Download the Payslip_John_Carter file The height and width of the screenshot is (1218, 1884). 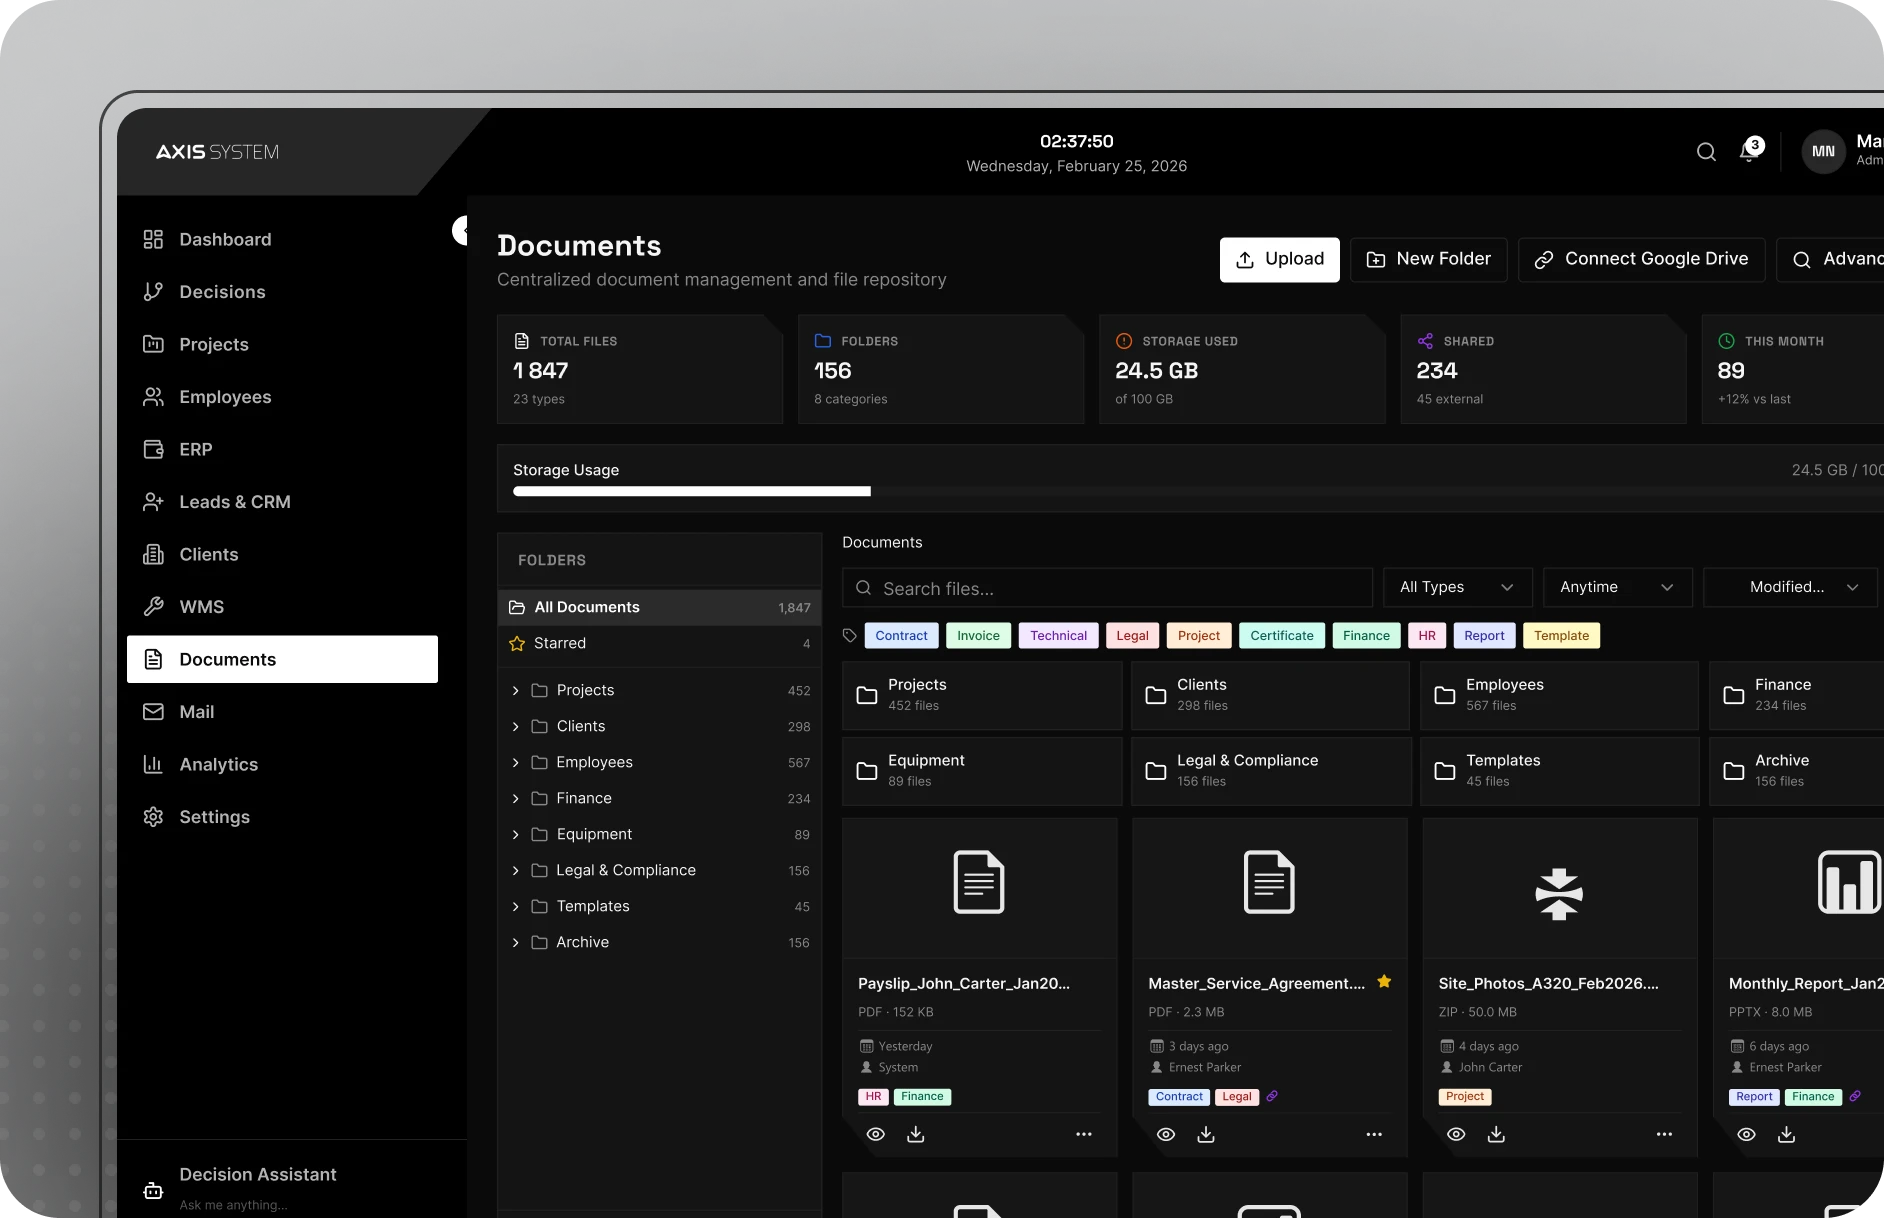click(915, 1134)
